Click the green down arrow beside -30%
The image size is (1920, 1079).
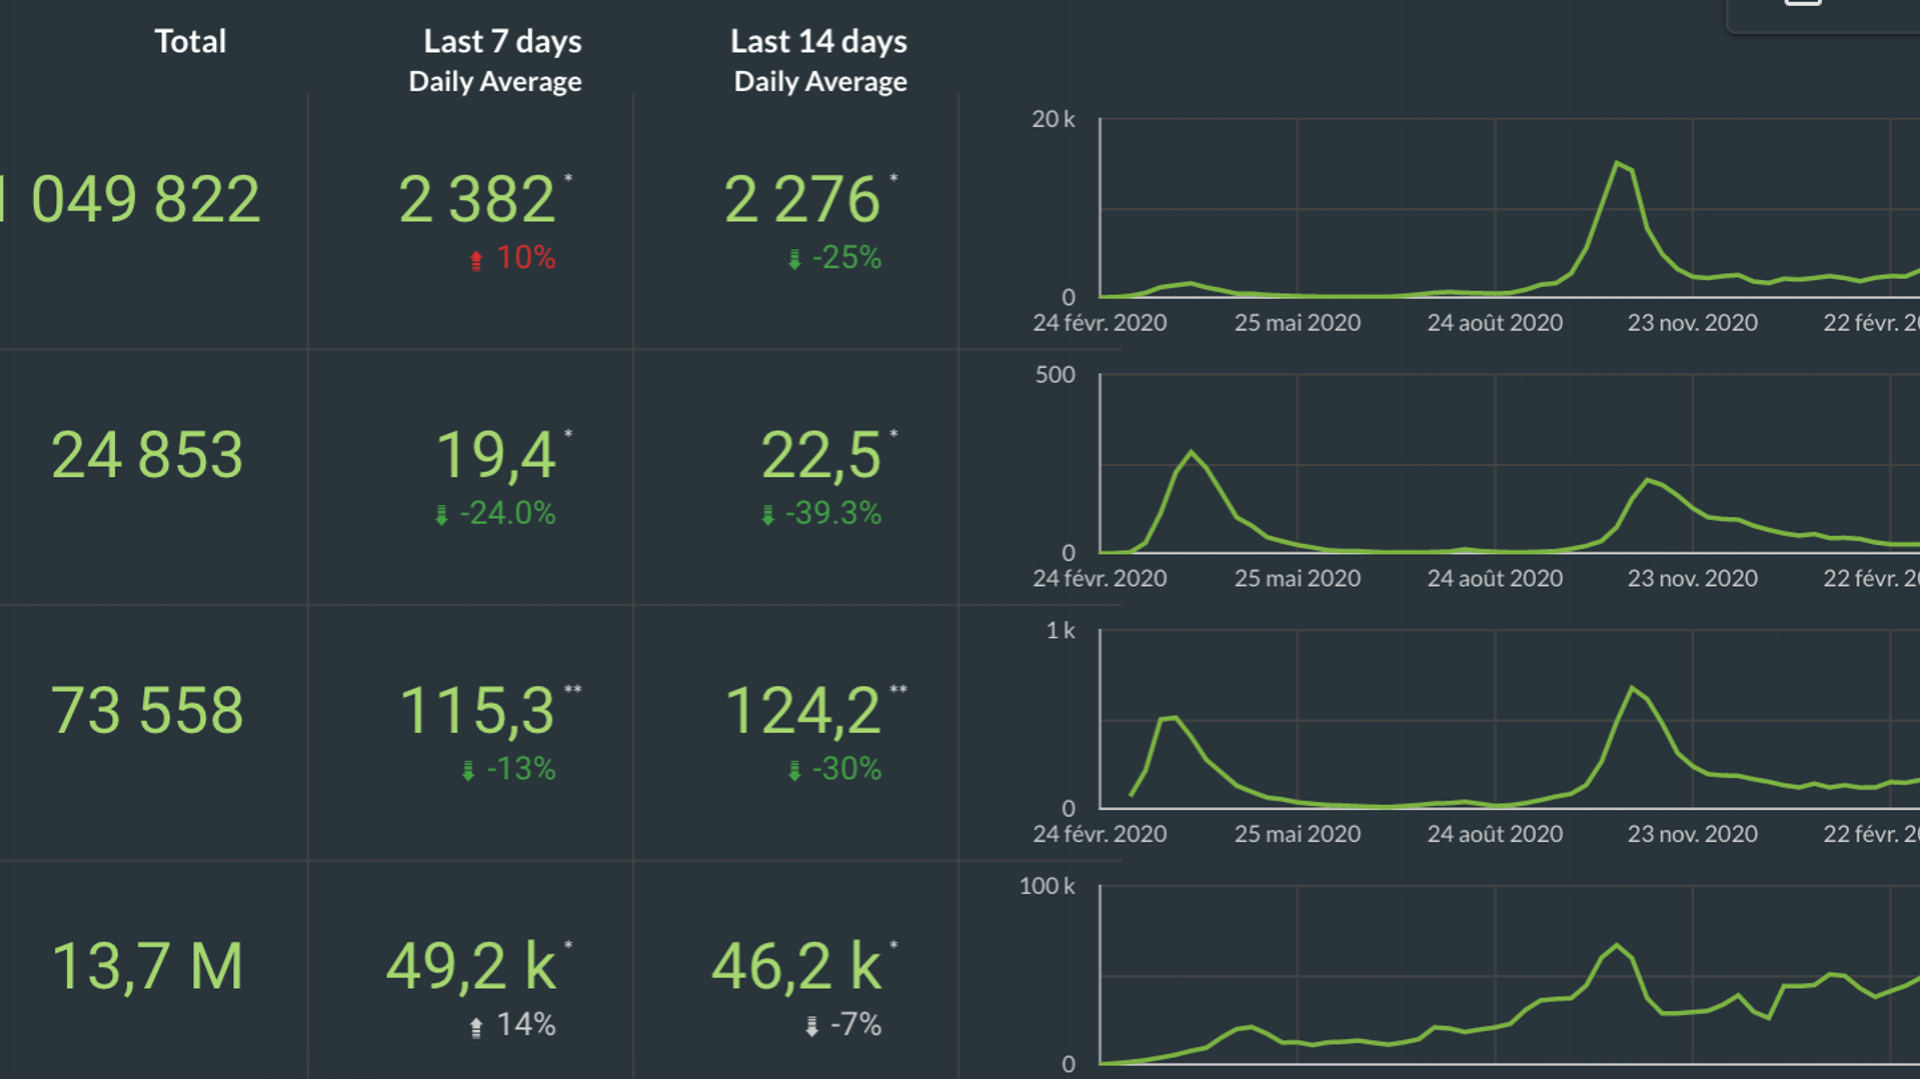(794, 770)
